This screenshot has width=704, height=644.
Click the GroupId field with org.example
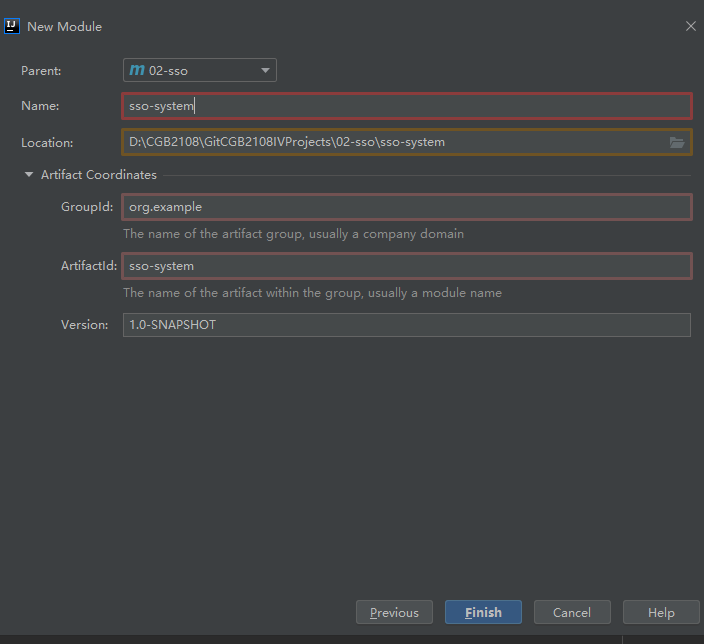tap(407, 207)
